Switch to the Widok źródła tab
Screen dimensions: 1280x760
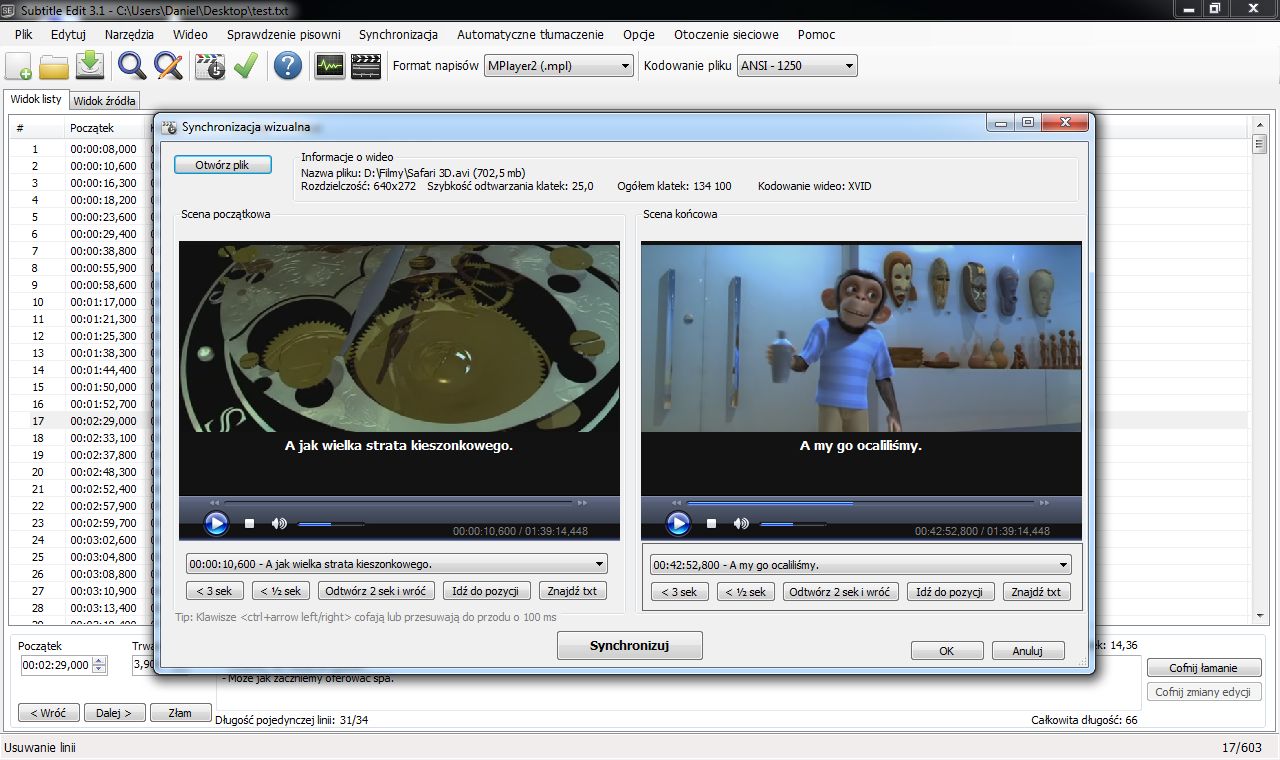pyautogui.click(x=105, y=101)
